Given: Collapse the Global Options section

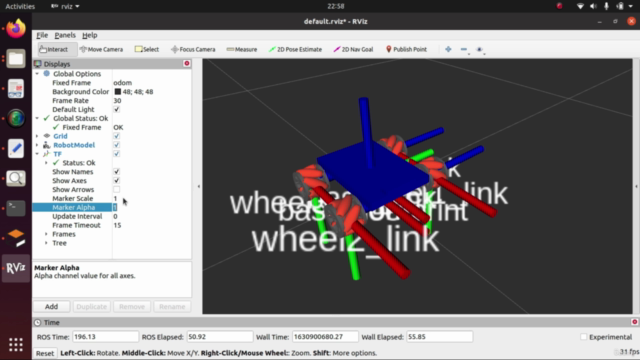Looking at the screenshot, I should (37, 74).
